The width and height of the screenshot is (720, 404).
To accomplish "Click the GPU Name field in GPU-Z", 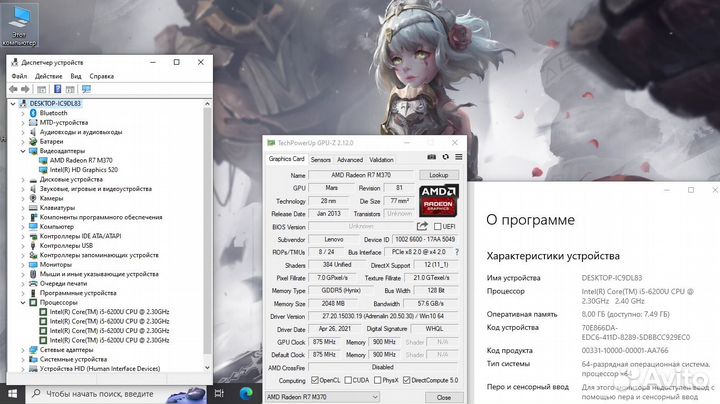I will click(361, 175).
